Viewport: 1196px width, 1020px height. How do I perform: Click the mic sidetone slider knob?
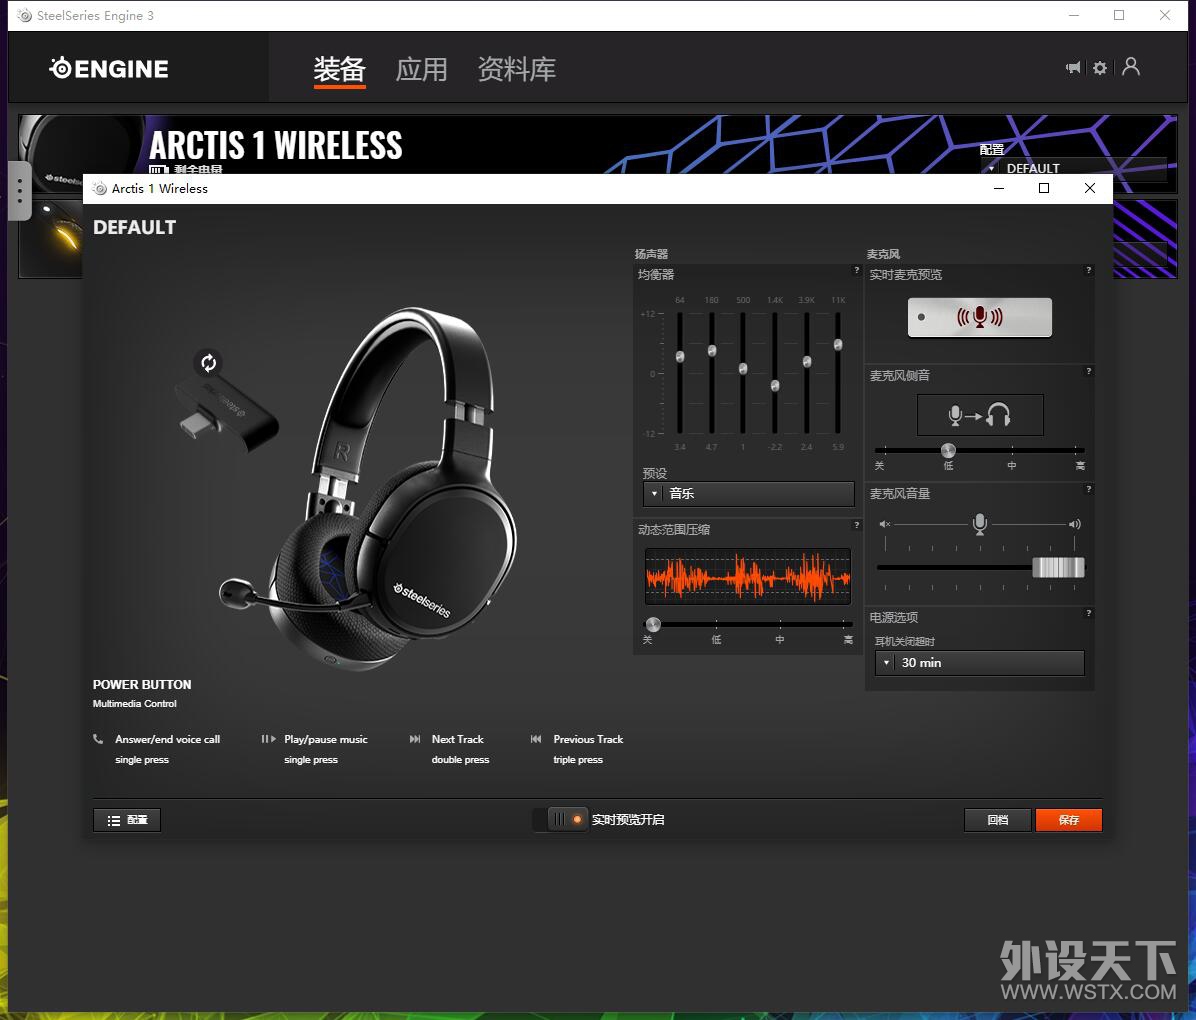coord(948,450)
